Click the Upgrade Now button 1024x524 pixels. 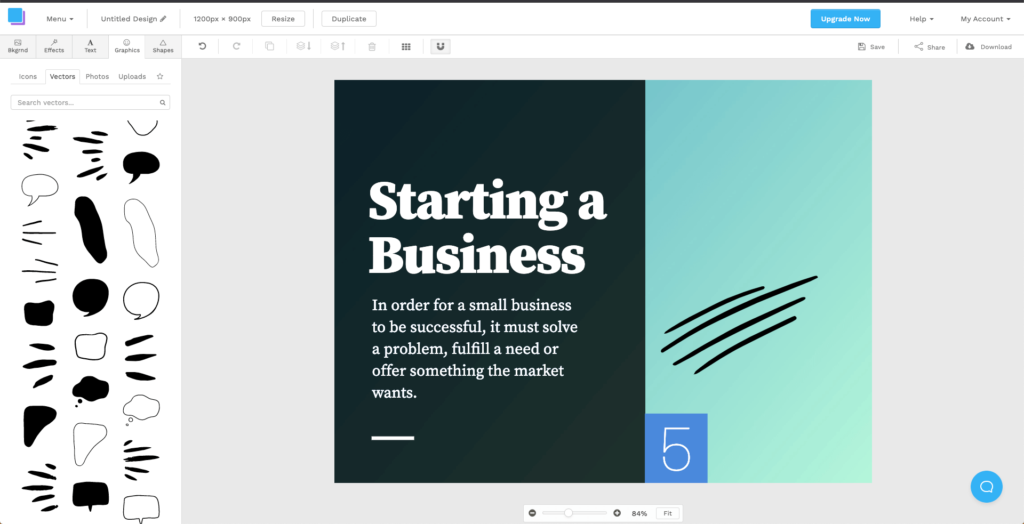846,19
